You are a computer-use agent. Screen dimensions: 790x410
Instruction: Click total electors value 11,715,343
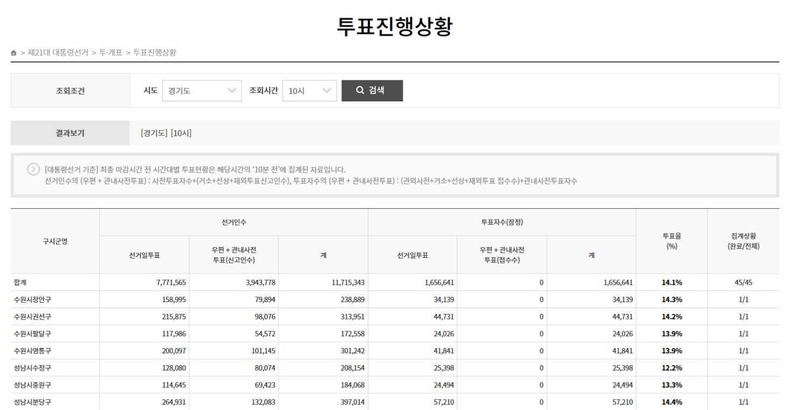click(348, 283)
